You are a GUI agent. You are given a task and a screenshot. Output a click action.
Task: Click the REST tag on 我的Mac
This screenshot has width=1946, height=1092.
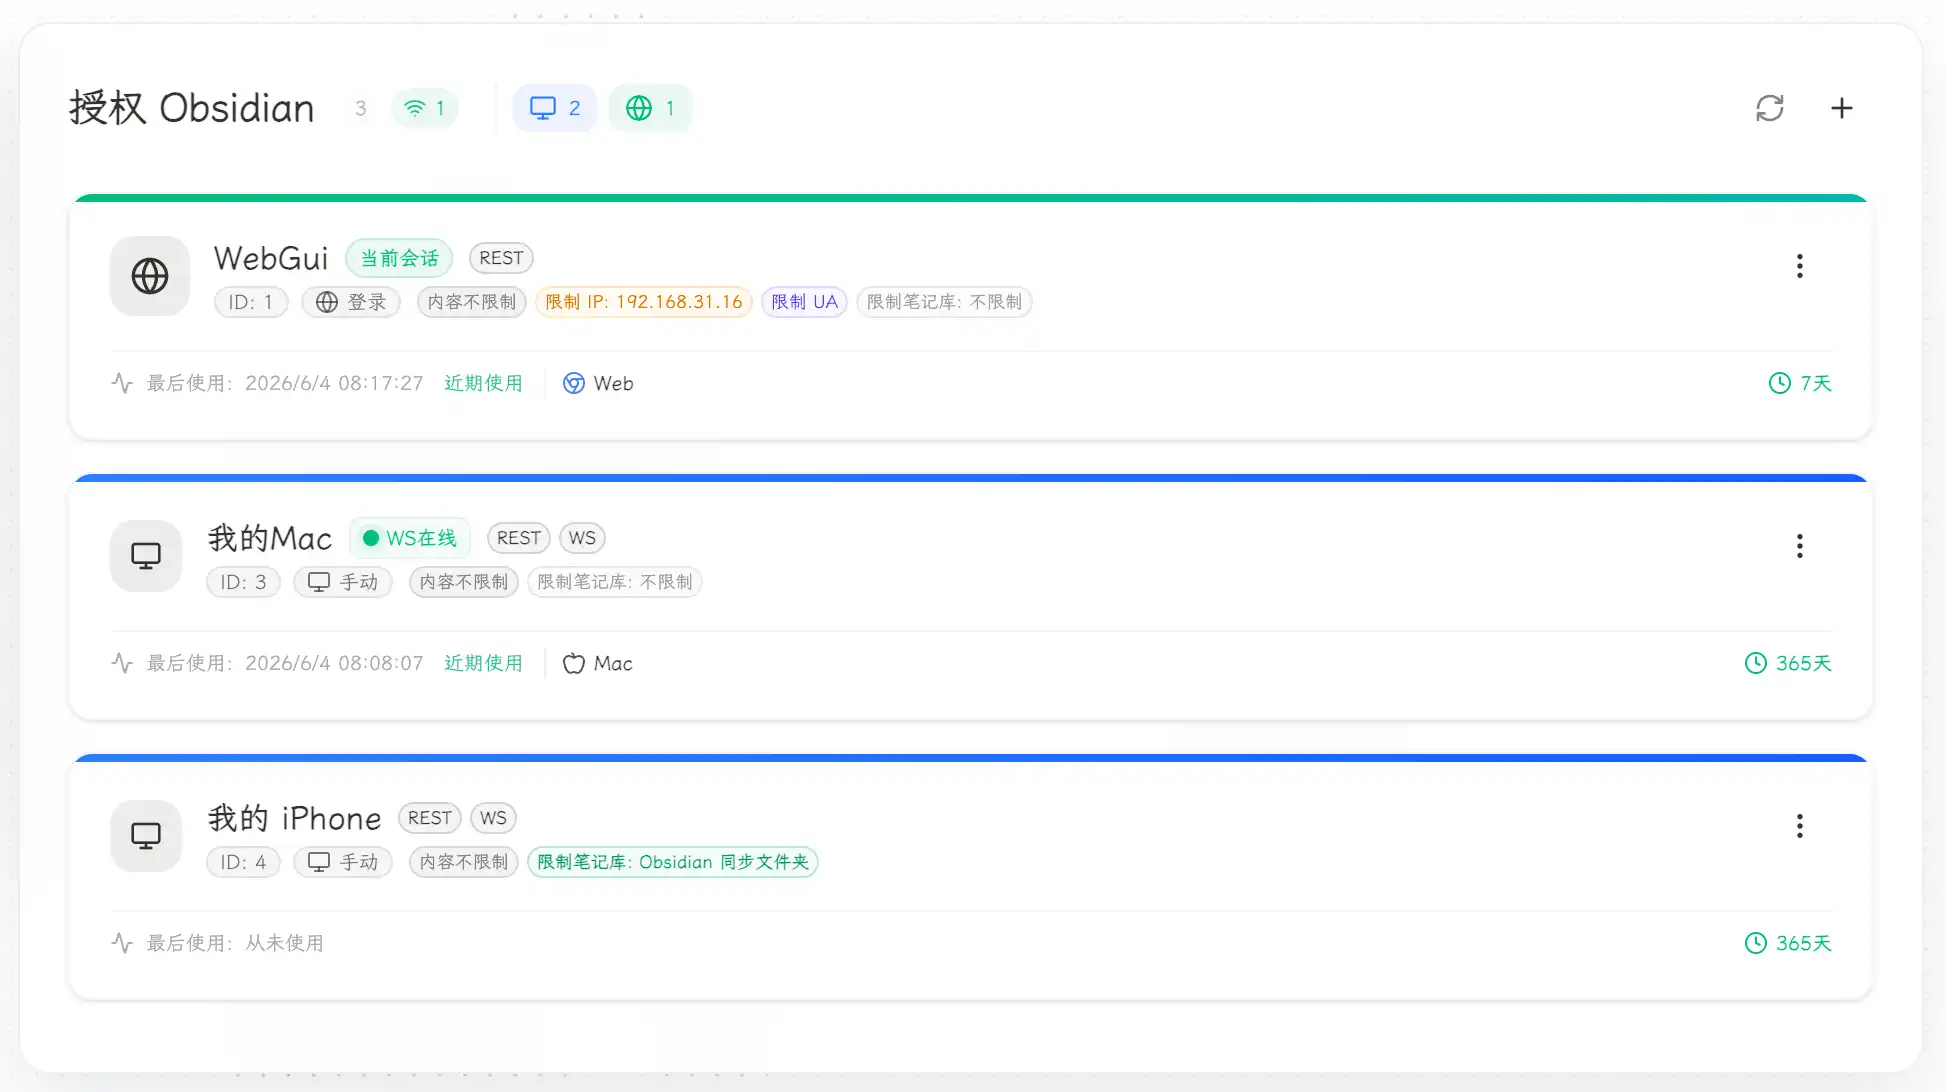[519, 538]
